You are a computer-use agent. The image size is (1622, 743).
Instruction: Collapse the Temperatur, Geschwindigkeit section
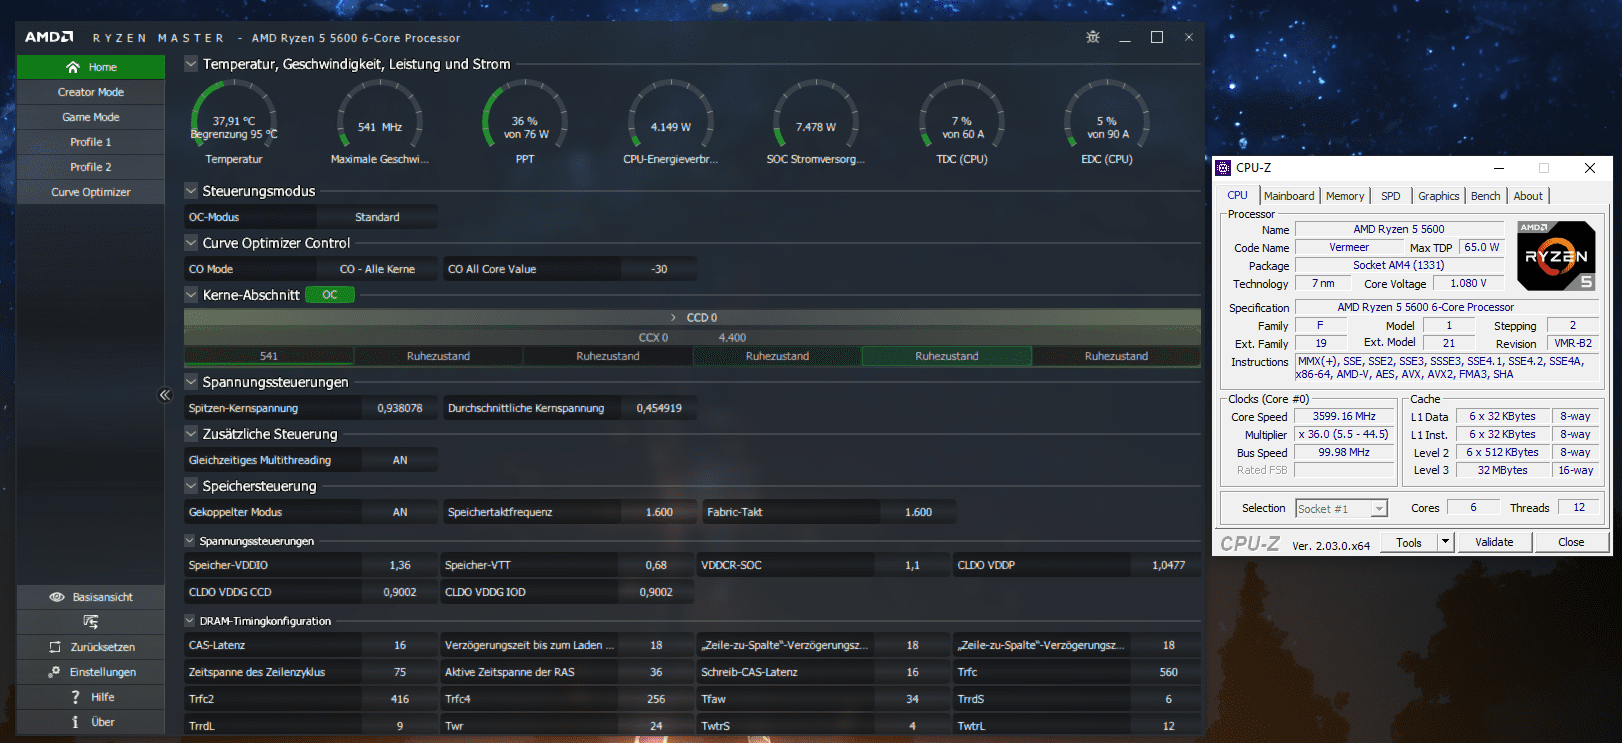(x=191, y=64)
